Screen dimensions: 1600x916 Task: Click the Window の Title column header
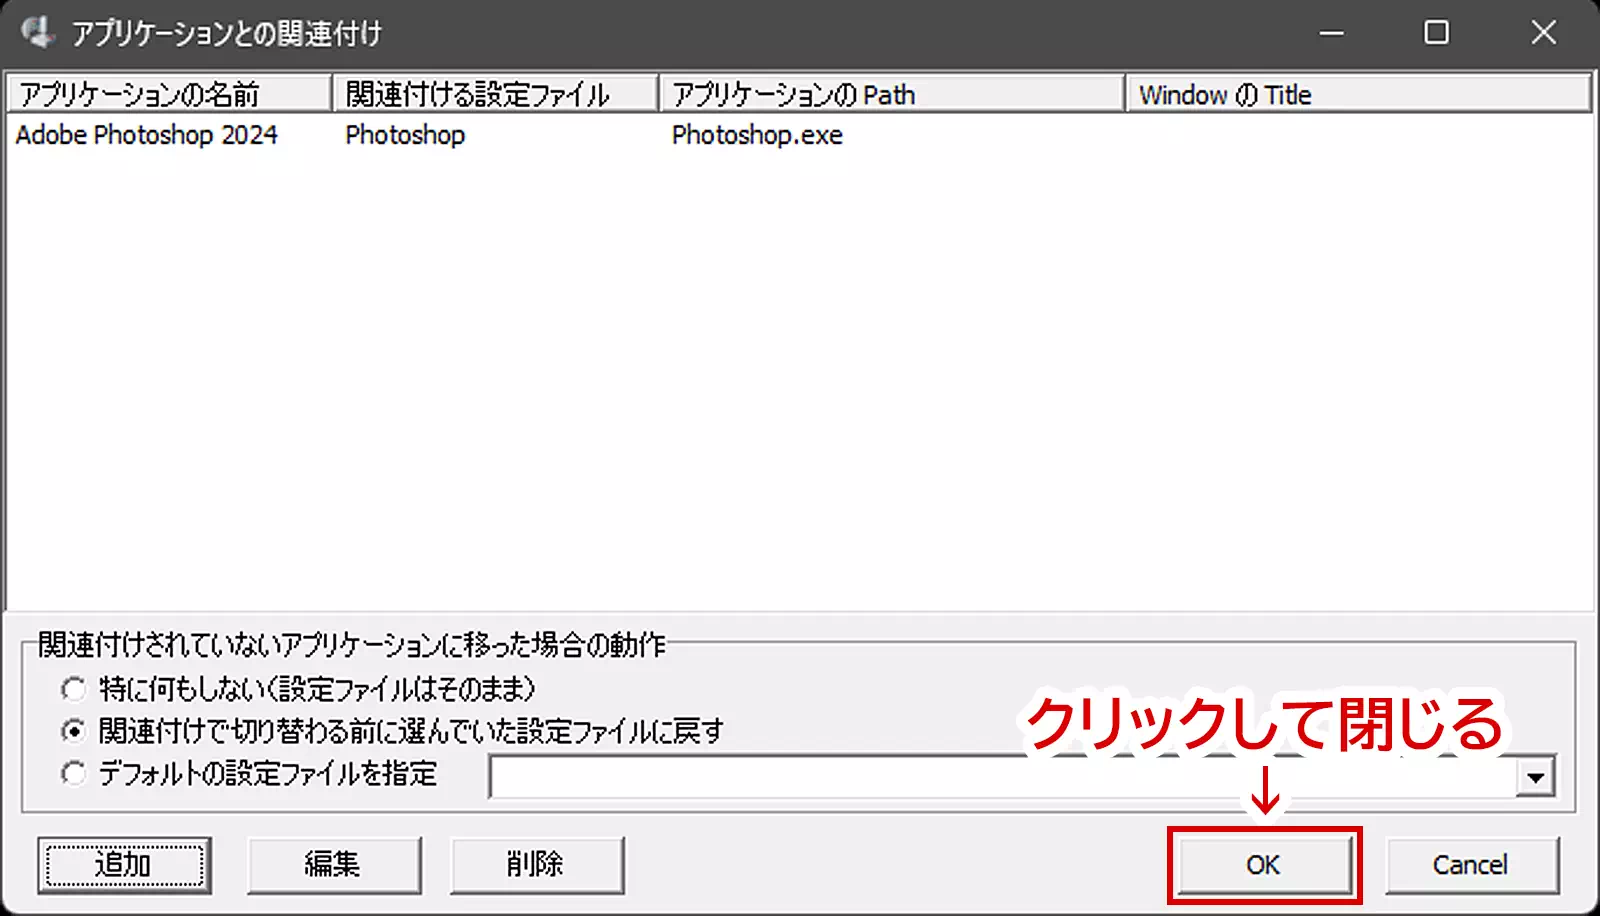click(1358, 94)
